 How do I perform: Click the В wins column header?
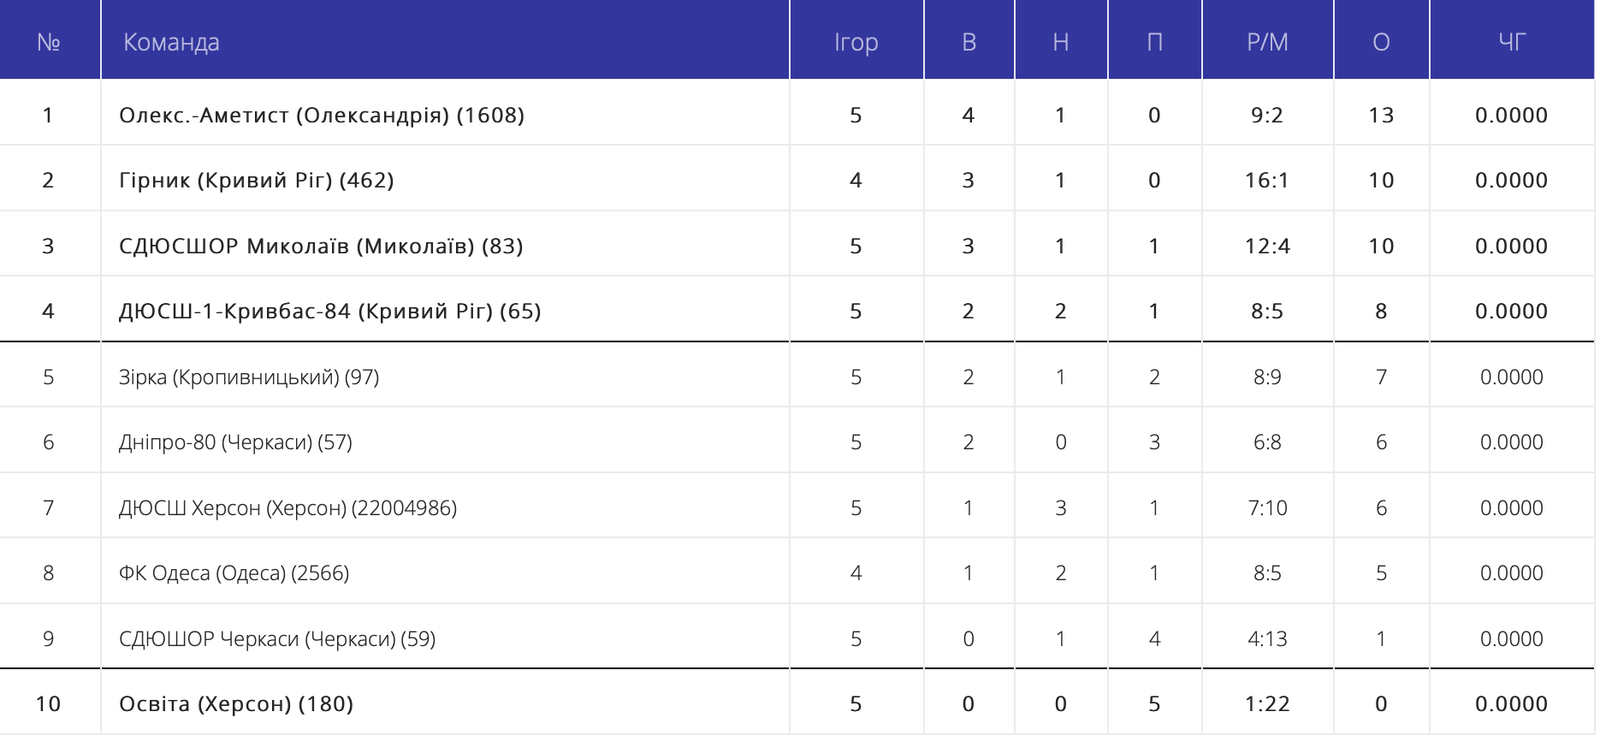[x=968, y=42]
